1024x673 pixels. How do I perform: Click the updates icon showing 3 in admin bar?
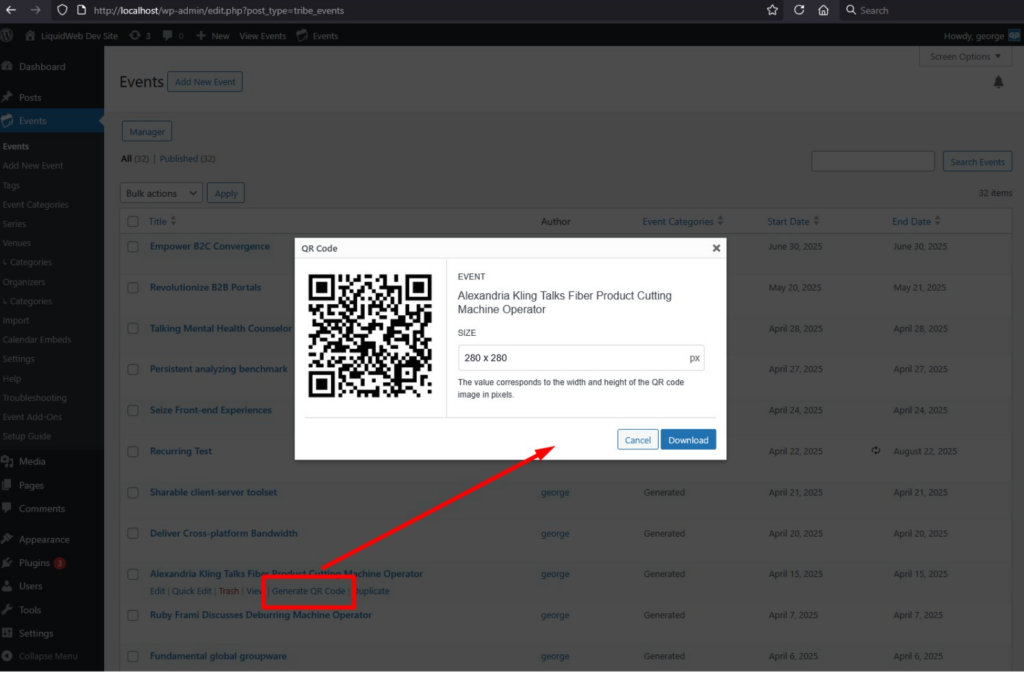click(140, 34)
